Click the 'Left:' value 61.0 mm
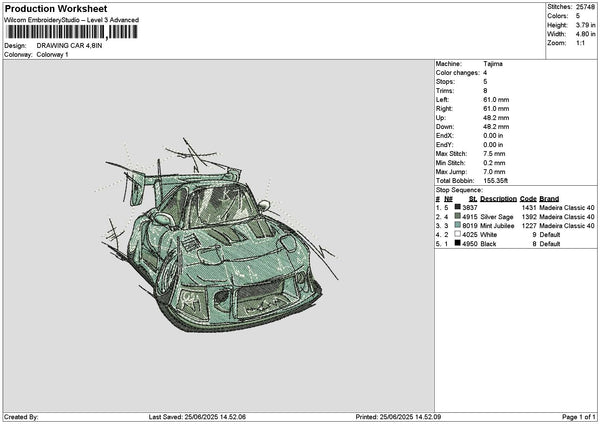 (x=496, y=100)
